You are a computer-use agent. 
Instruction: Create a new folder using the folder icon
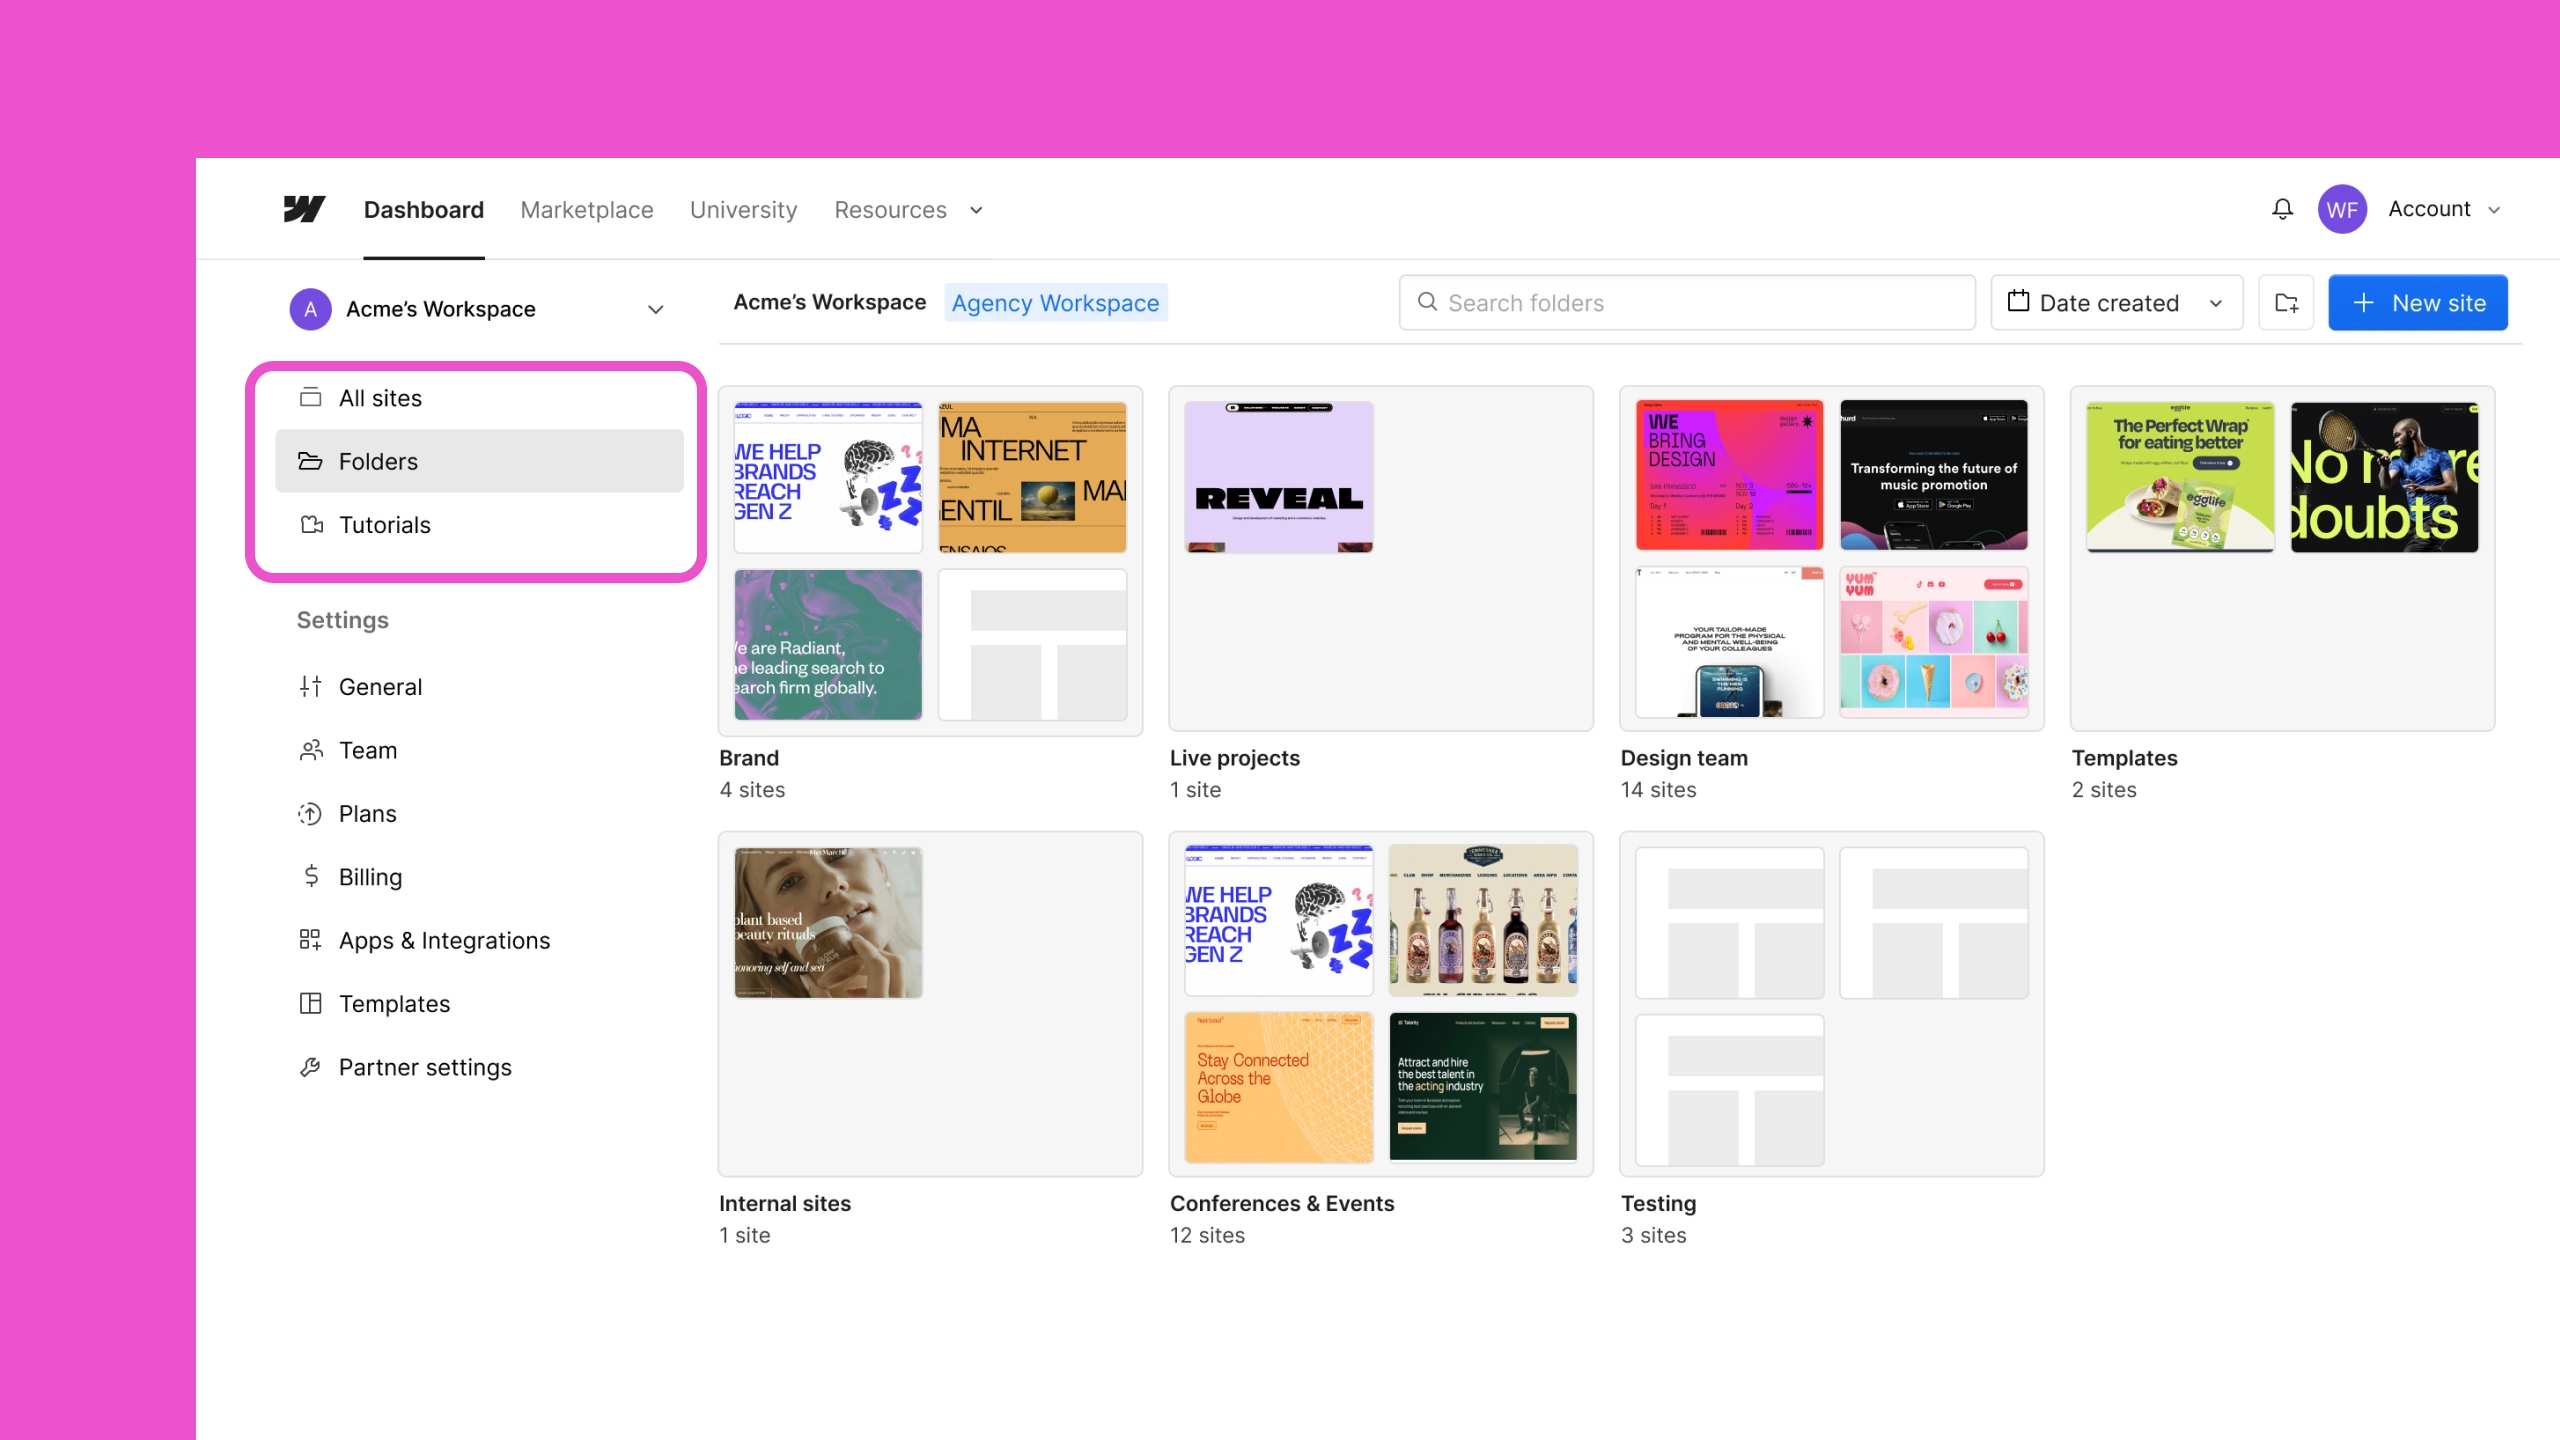(x=2287, y=302)
